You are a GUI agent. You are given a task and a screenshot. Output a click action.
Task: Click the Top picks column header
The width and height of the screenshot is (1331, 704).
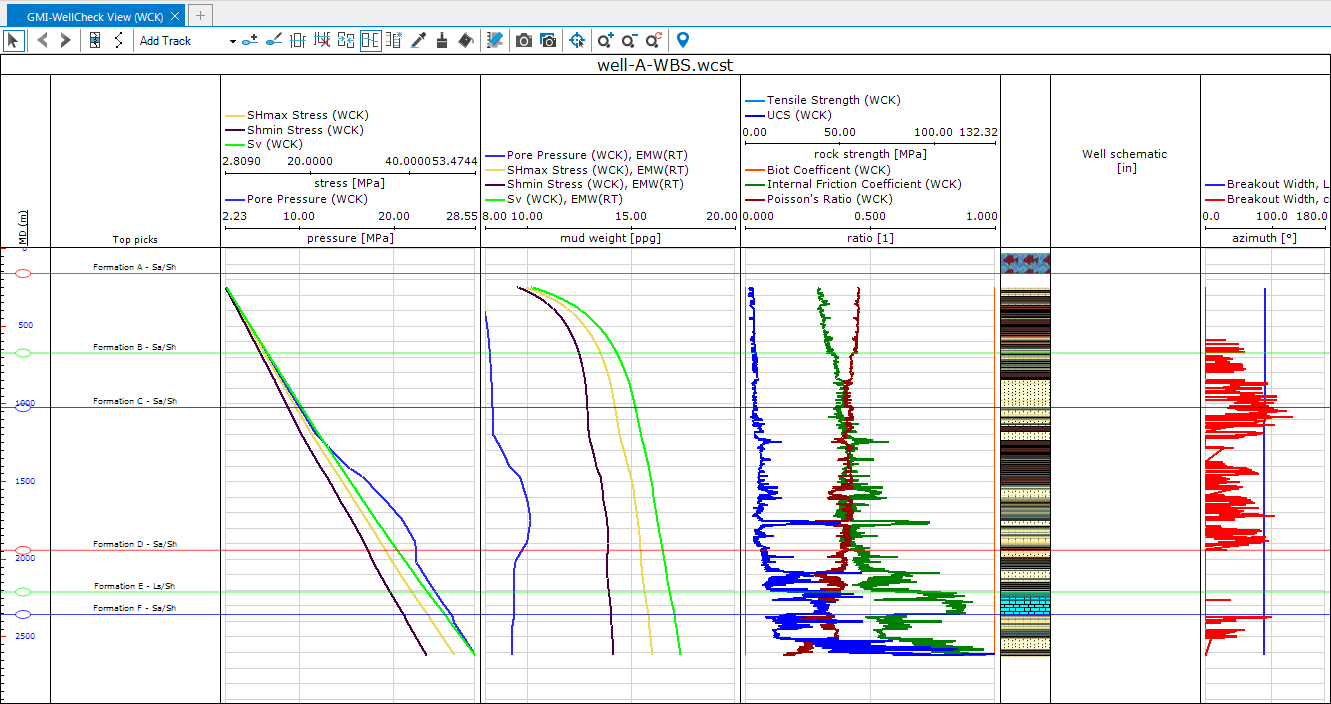(x=135, y=240)
